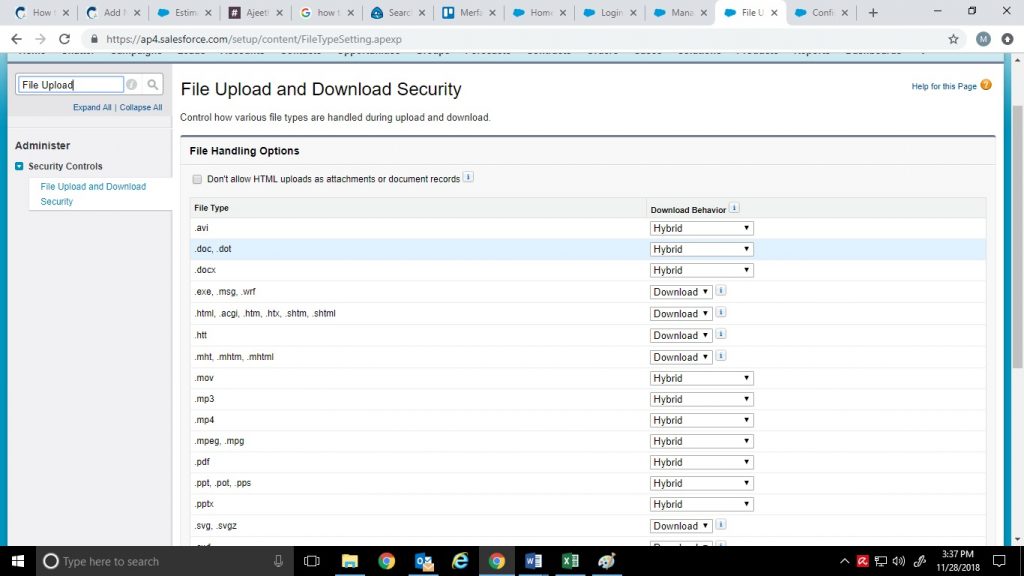Screen dimensions: 1024x576
Task: Click the browser page refresh icon
Action: (63, 39)
